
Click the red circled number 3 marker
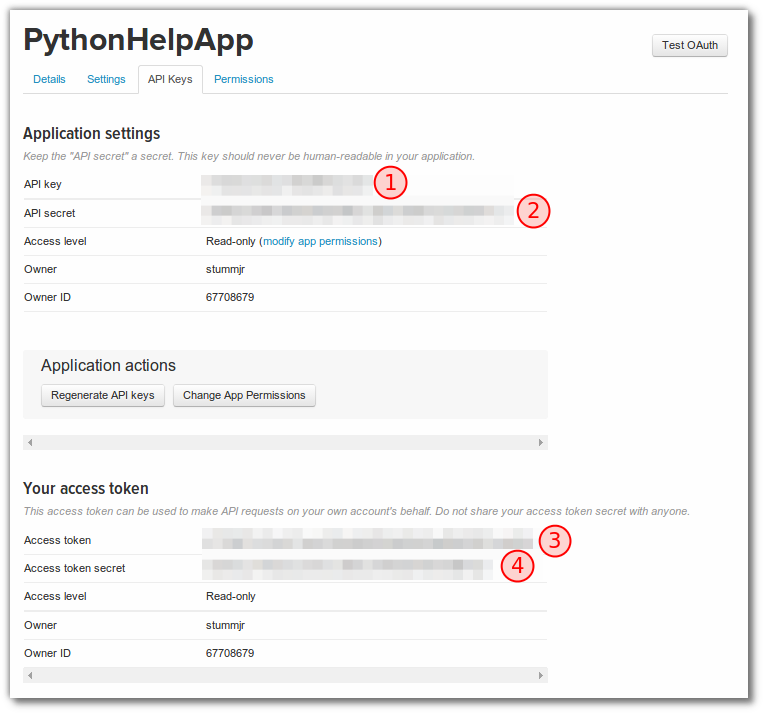pos(555,541)
